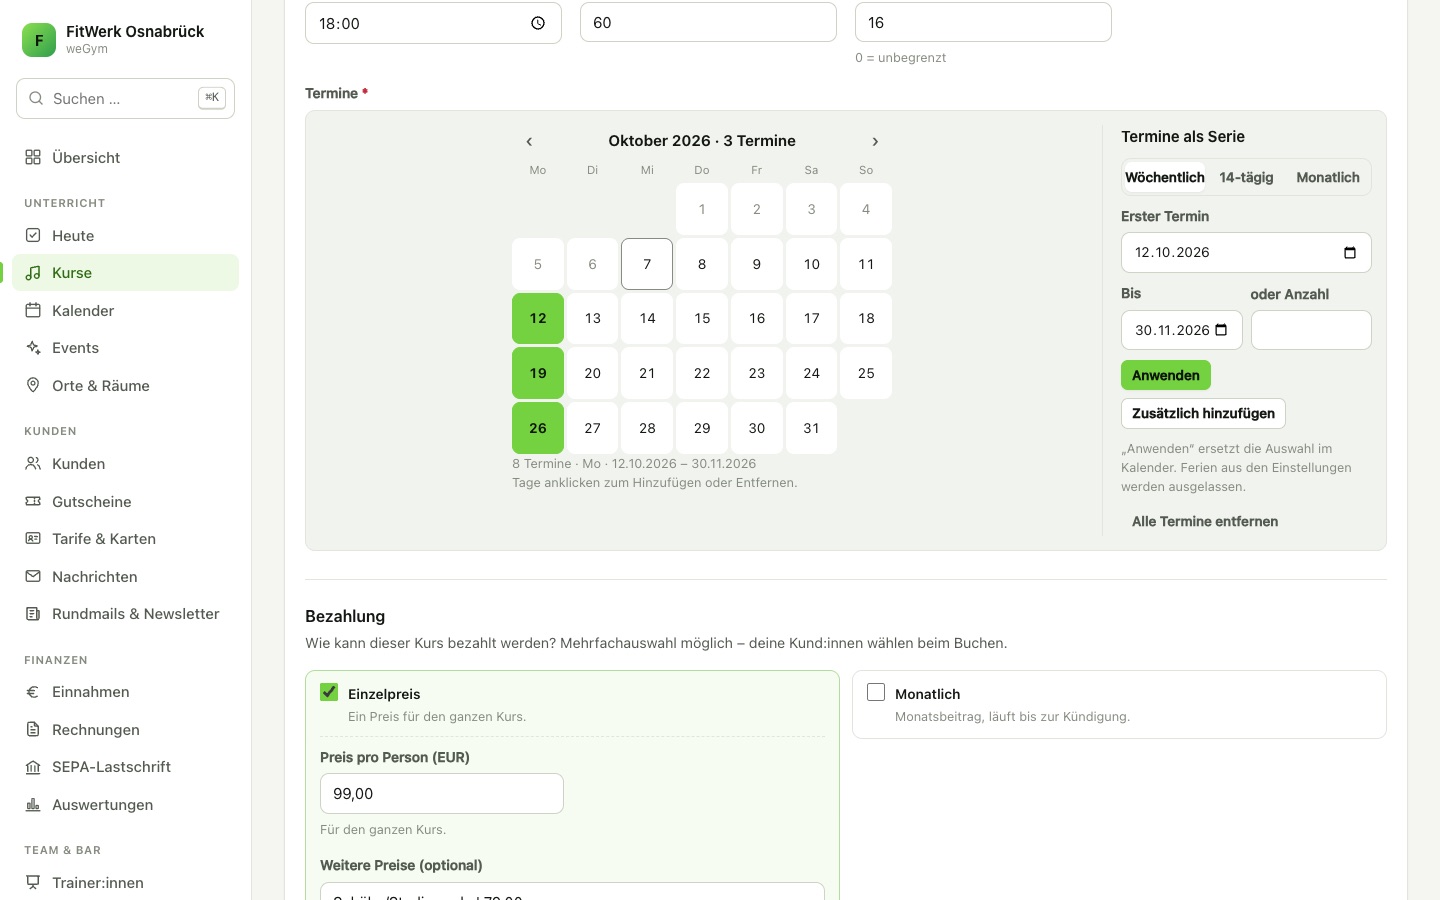Focus the Suchen search field
This screenshot has height=900, width=1440.
coord(126,98)
